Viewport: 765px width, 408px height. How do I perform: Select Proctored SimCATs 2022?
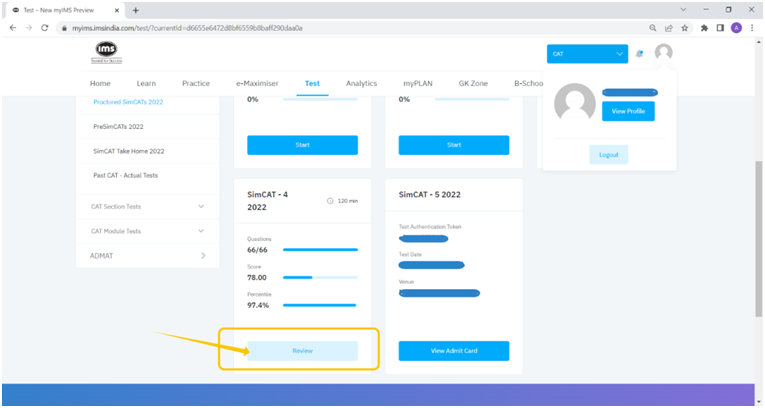(x=128, y=102)
